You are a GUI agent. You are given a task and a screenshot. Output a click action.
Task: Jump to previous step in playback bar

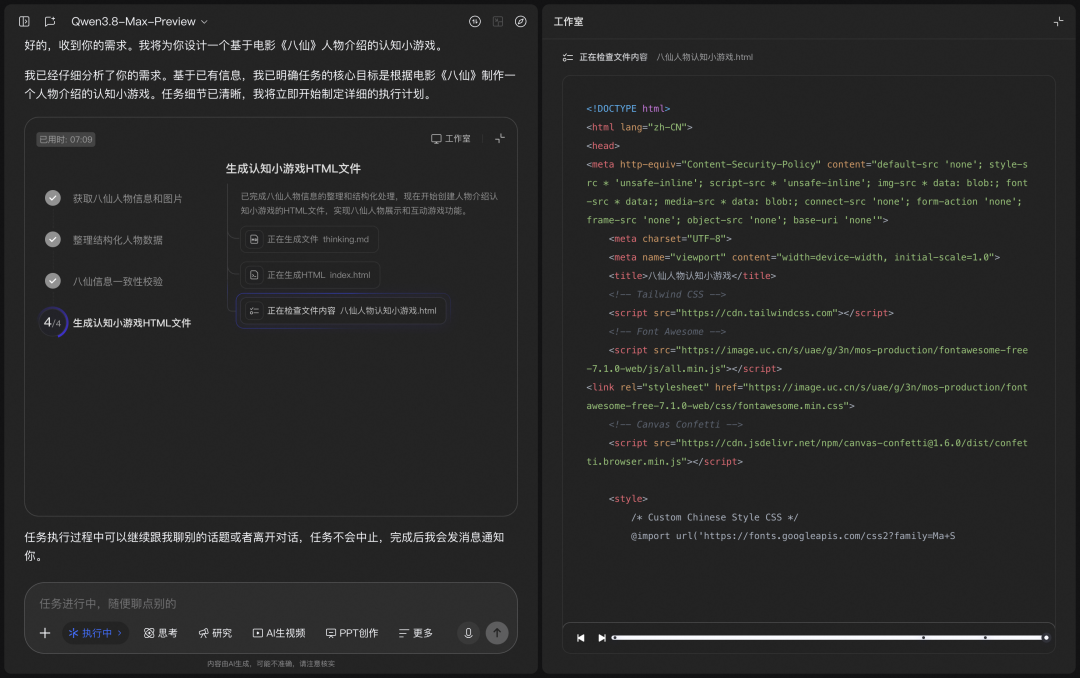pos(581,638)
